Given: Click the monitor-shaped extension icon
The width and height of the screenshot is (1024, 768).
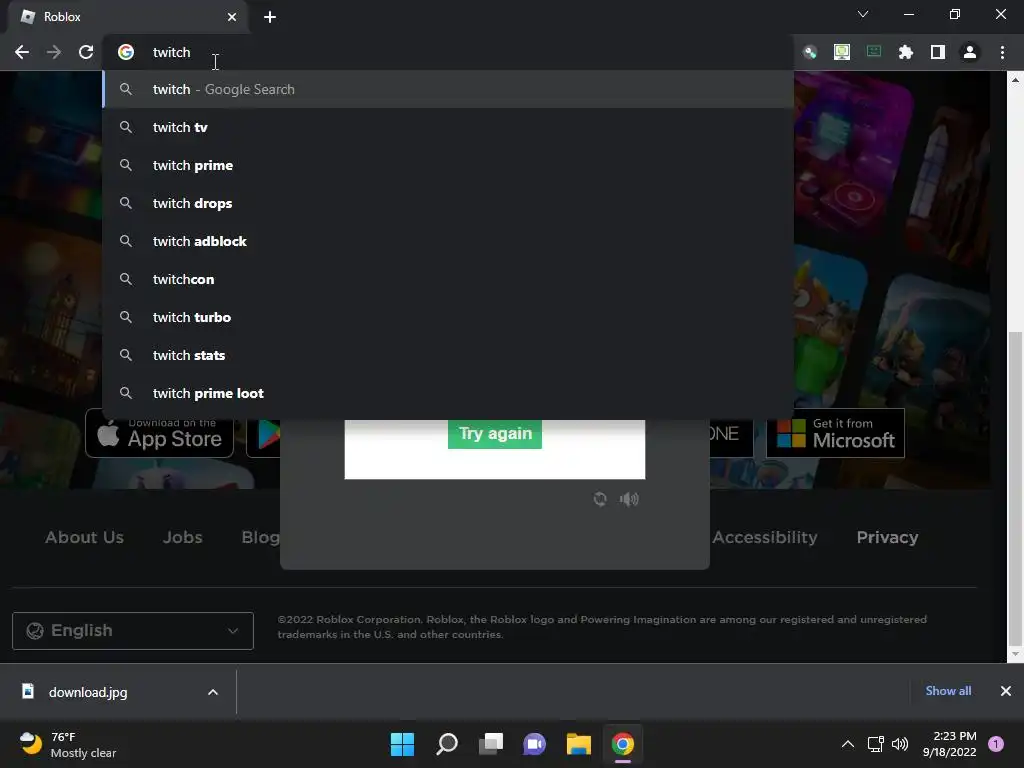Looking at the screenshot, I should click(842, 52).
